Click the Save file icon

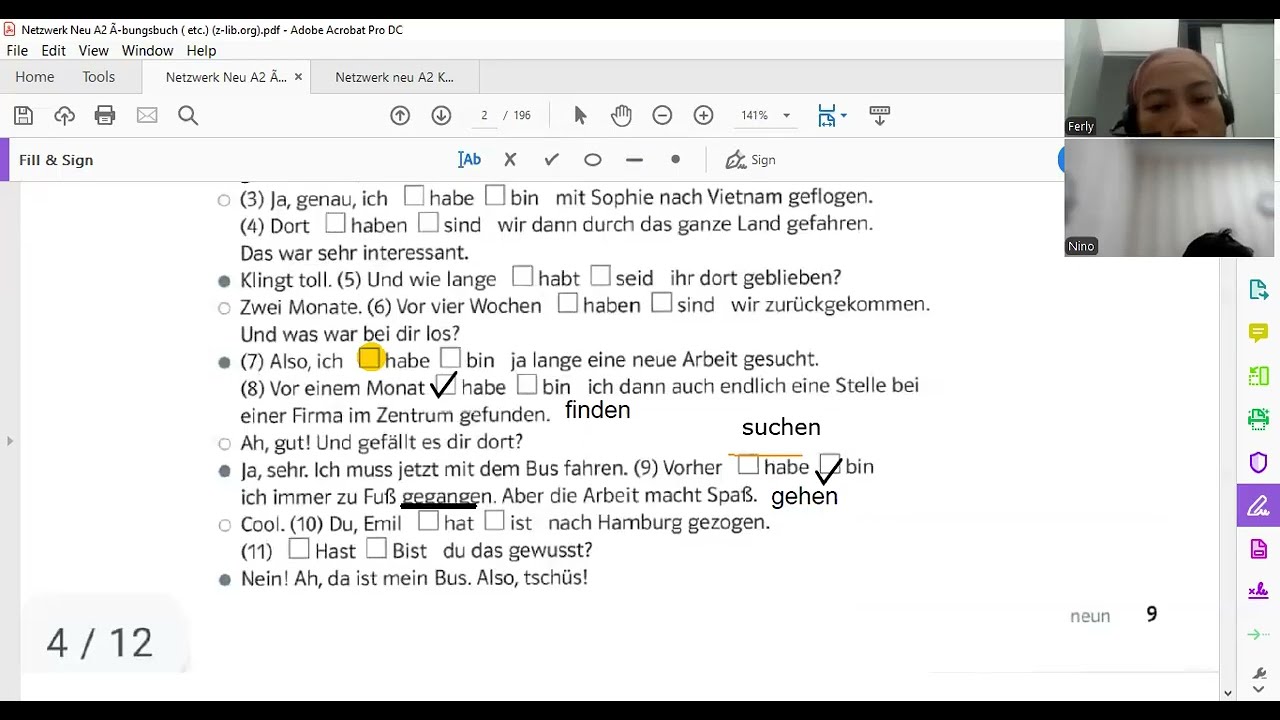pos(23,116)
